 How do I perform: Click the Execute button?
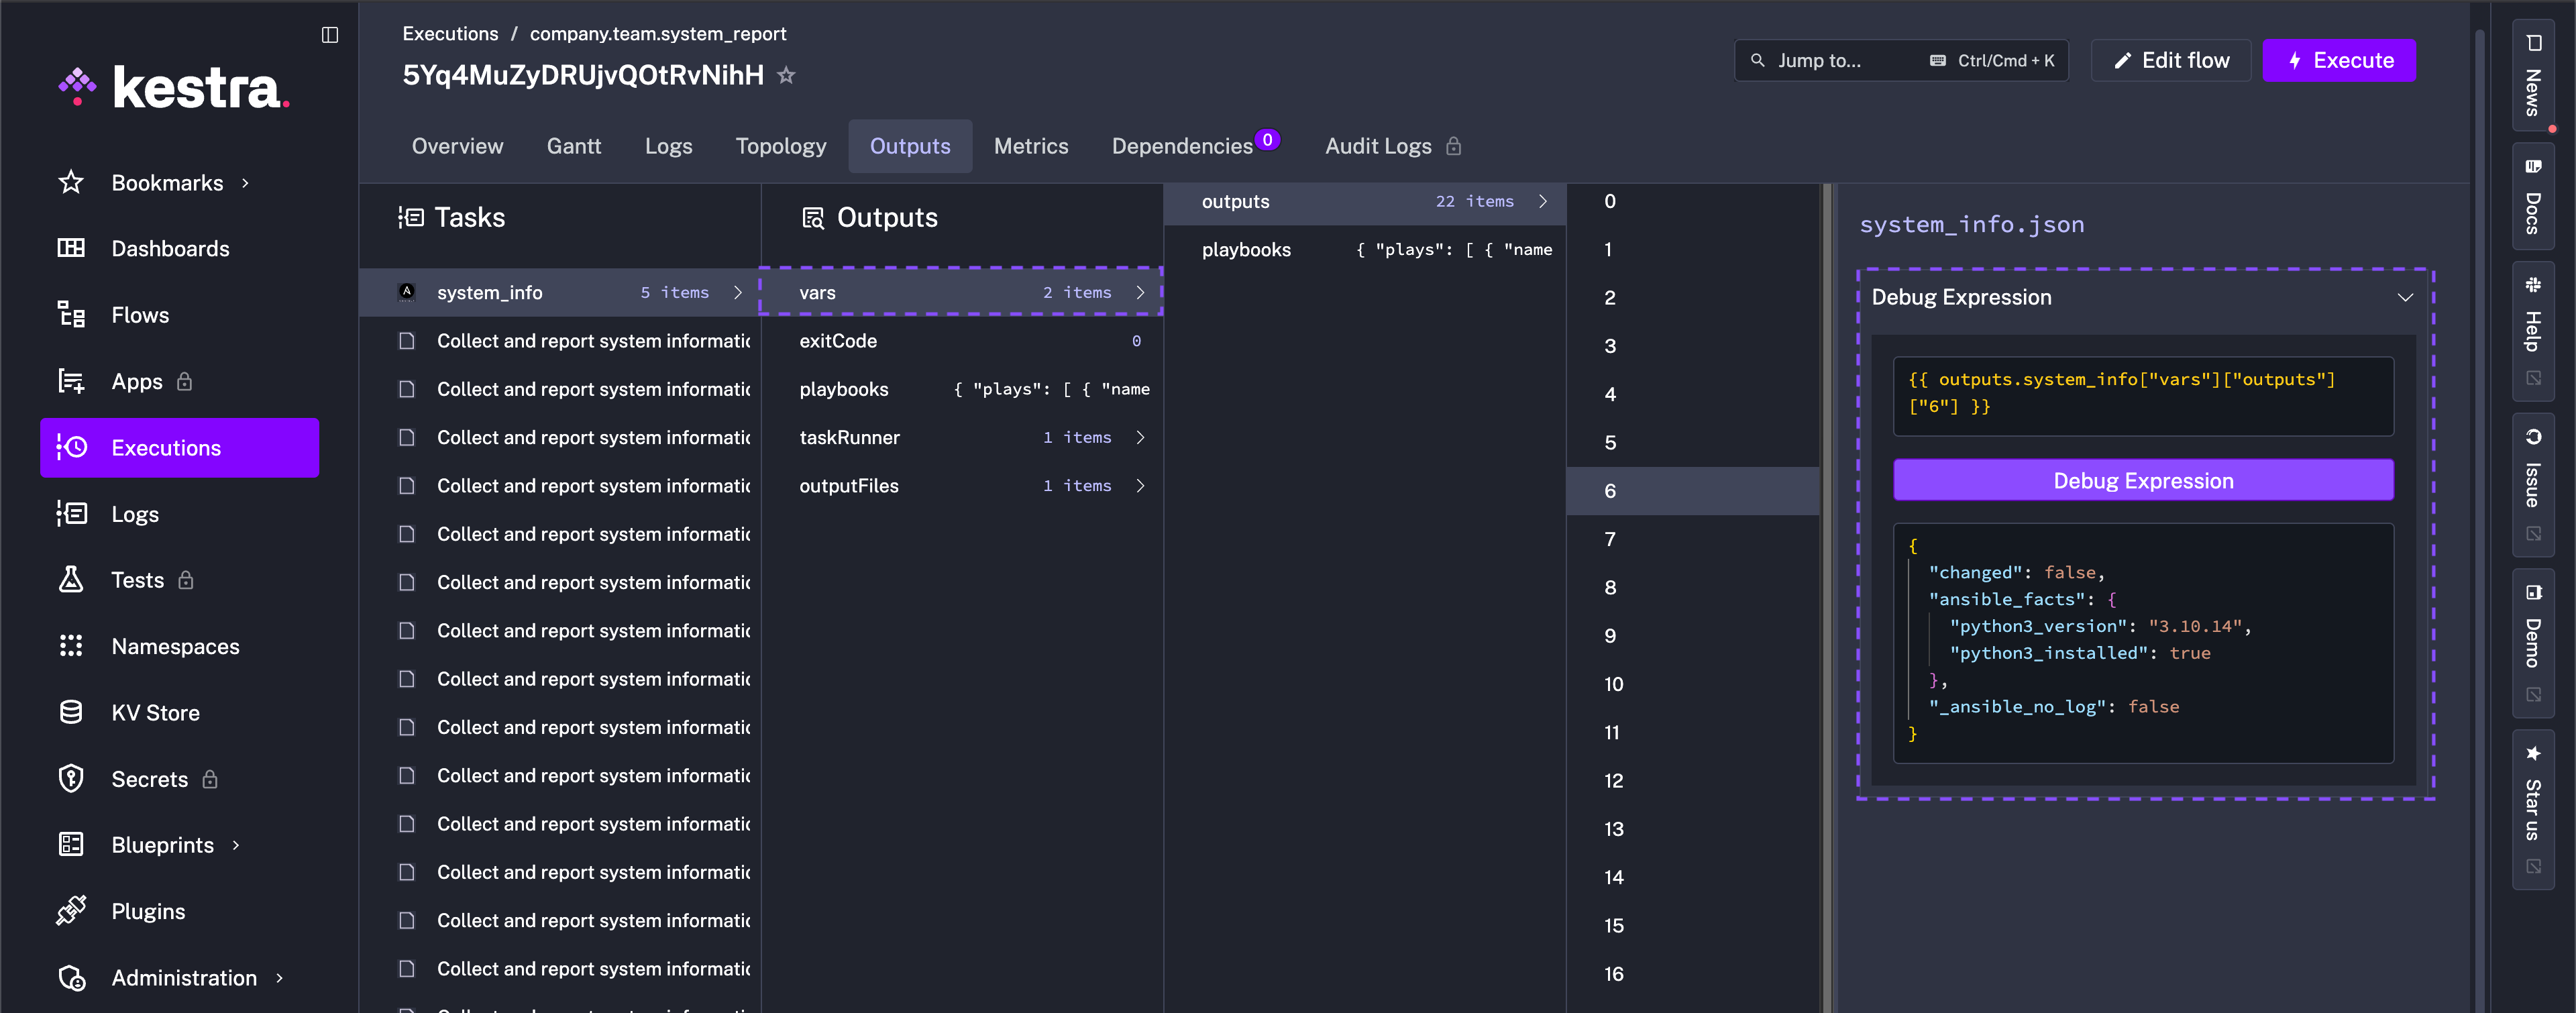pyautogui.click(x=2339, y=60)
